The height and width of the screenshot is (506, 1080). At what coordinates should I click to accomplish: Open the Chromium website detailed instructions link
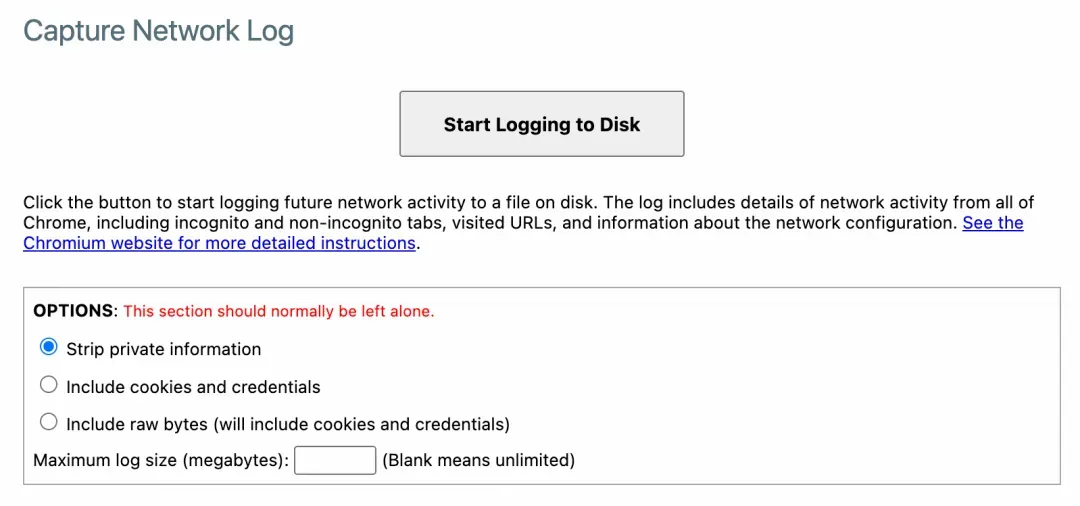click(x=219, y=243)
